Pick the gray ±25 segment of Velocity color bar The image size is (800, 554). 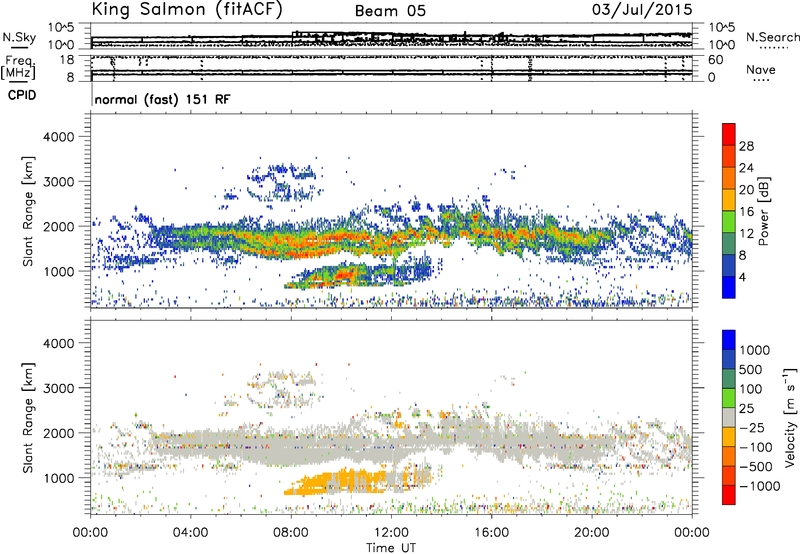(x=729, y=417)
